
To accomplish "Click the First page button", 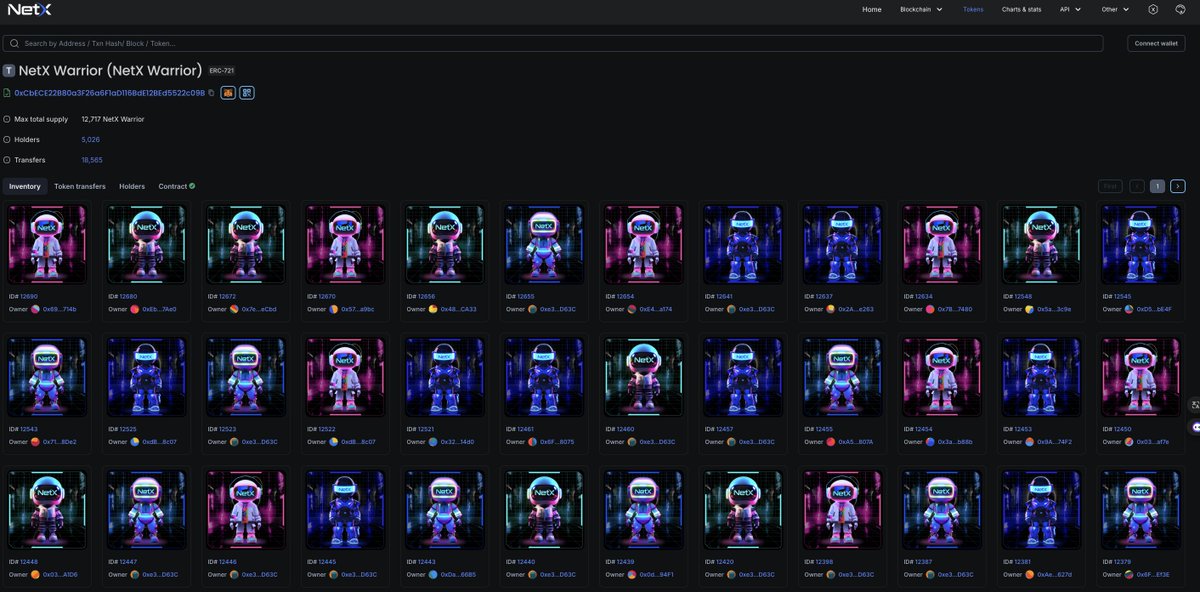I will tap(1110, 186).
